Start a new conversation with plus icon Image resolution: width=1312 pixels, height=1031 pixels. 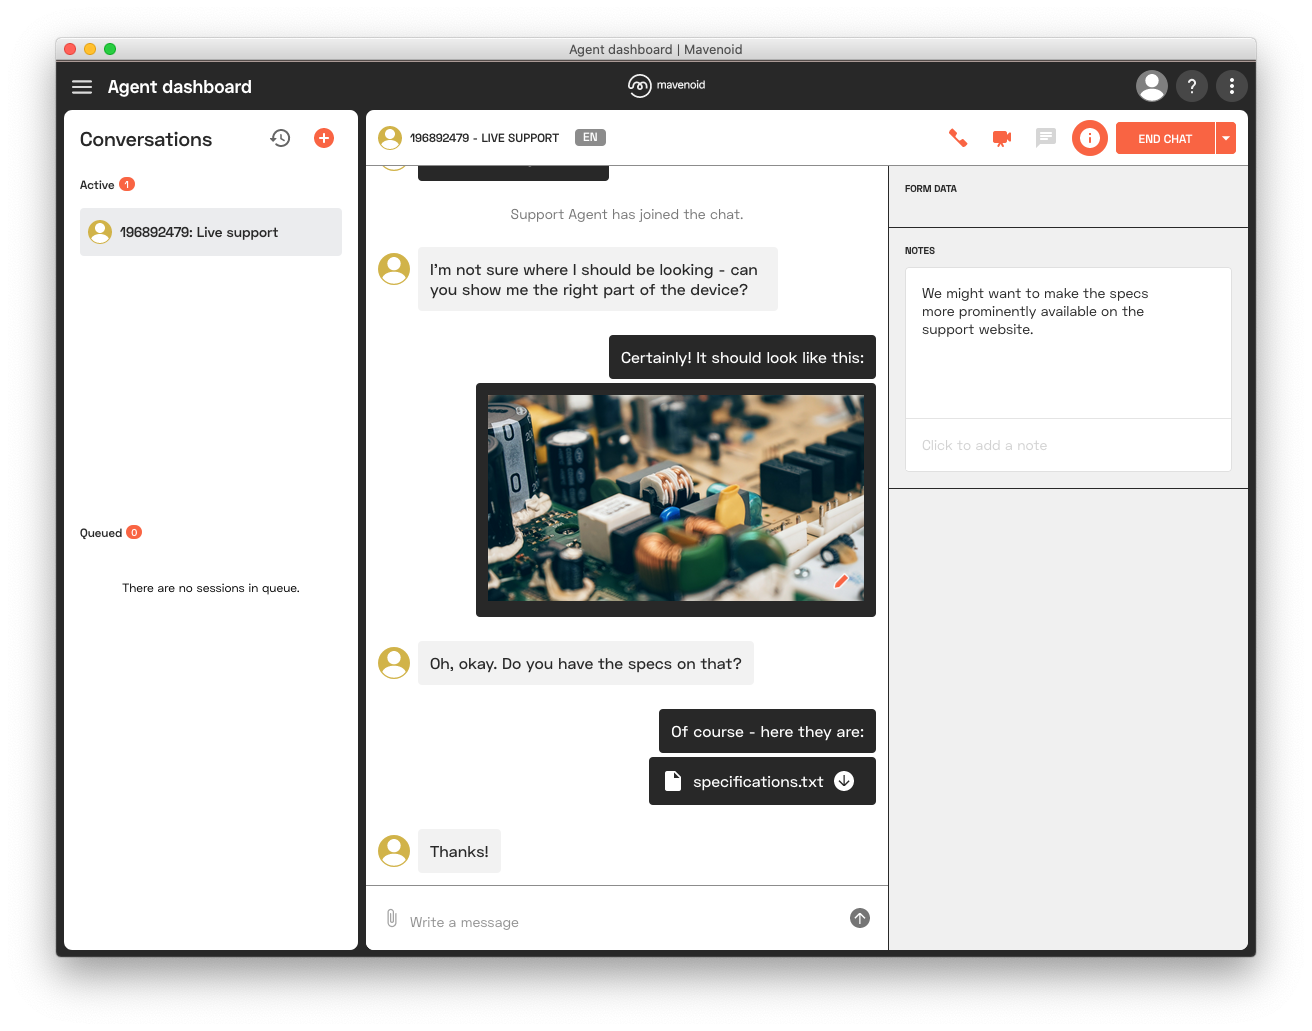(x=324, y=138)
